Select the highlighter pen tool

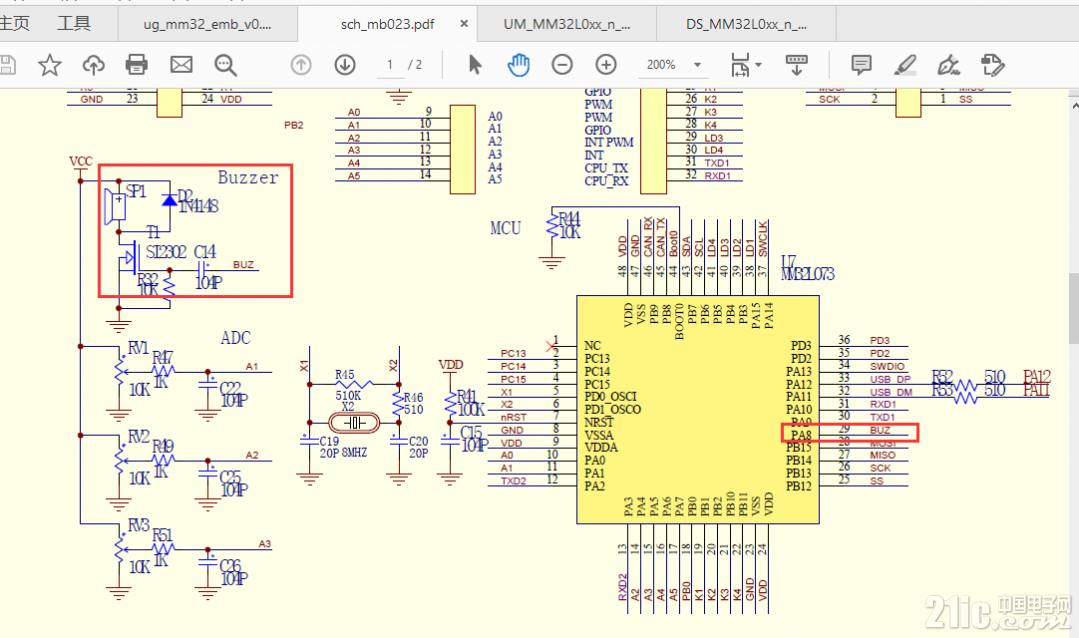(905, 65)
